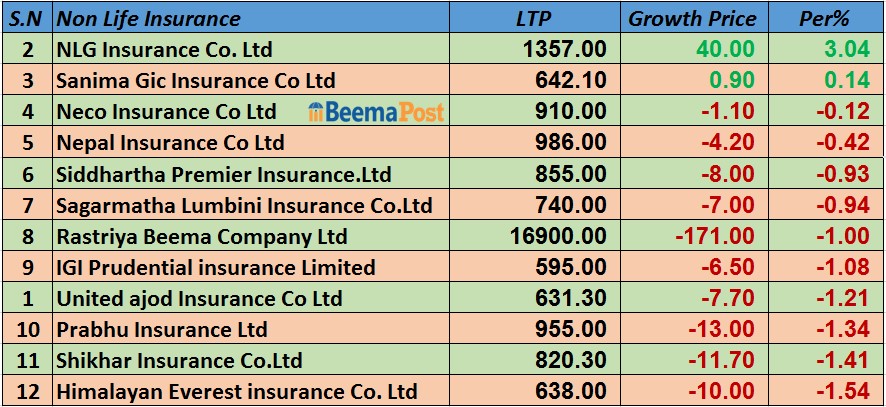Click Neco Insurance Co Ltd name
The height and width of the screenshot is (407, 886).
[x=167, y=112]
